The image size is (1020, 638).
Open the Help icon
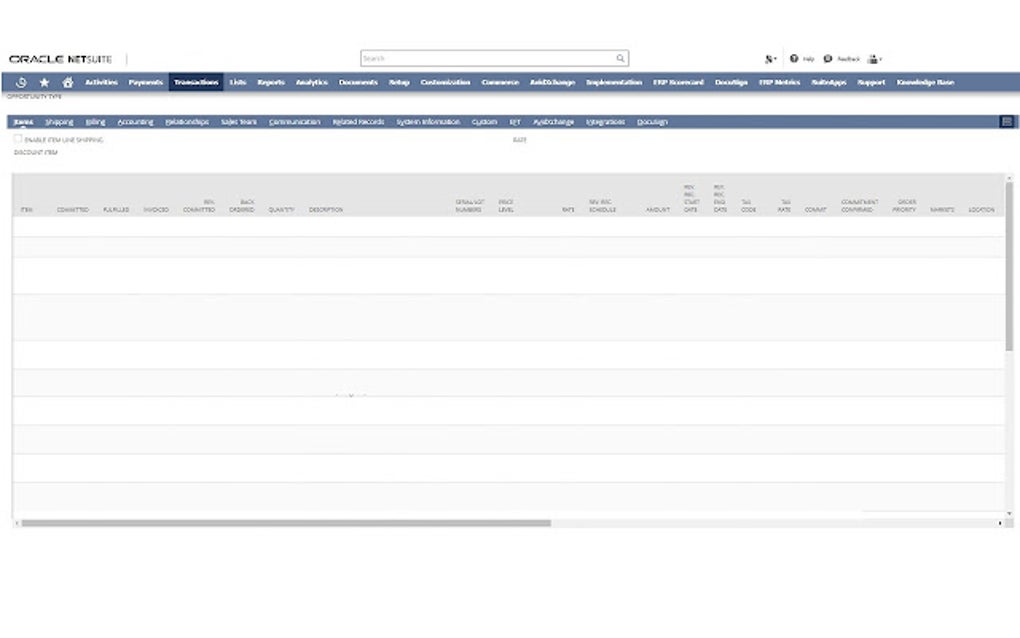pyautogui.click(x=794, y=59)
